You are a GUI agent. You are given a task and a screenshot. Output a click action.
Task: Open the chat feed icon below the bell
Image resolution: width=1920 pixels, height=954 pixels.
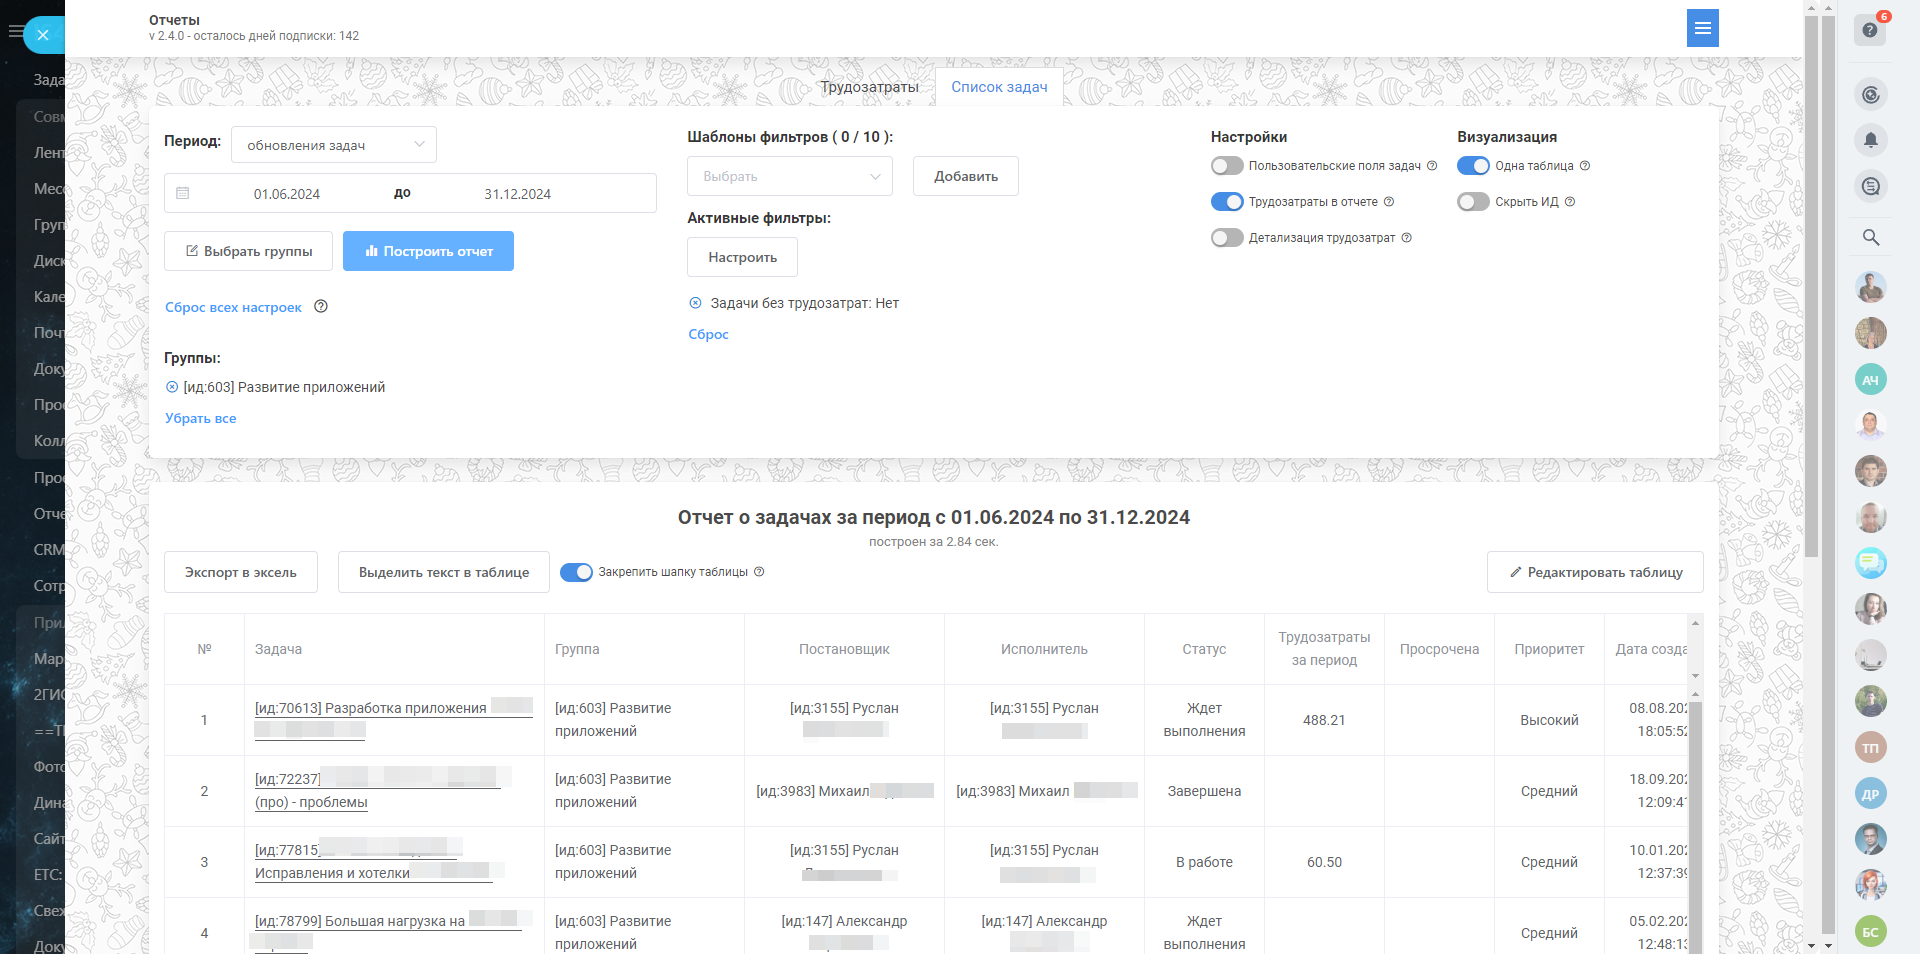point(1871,186)
